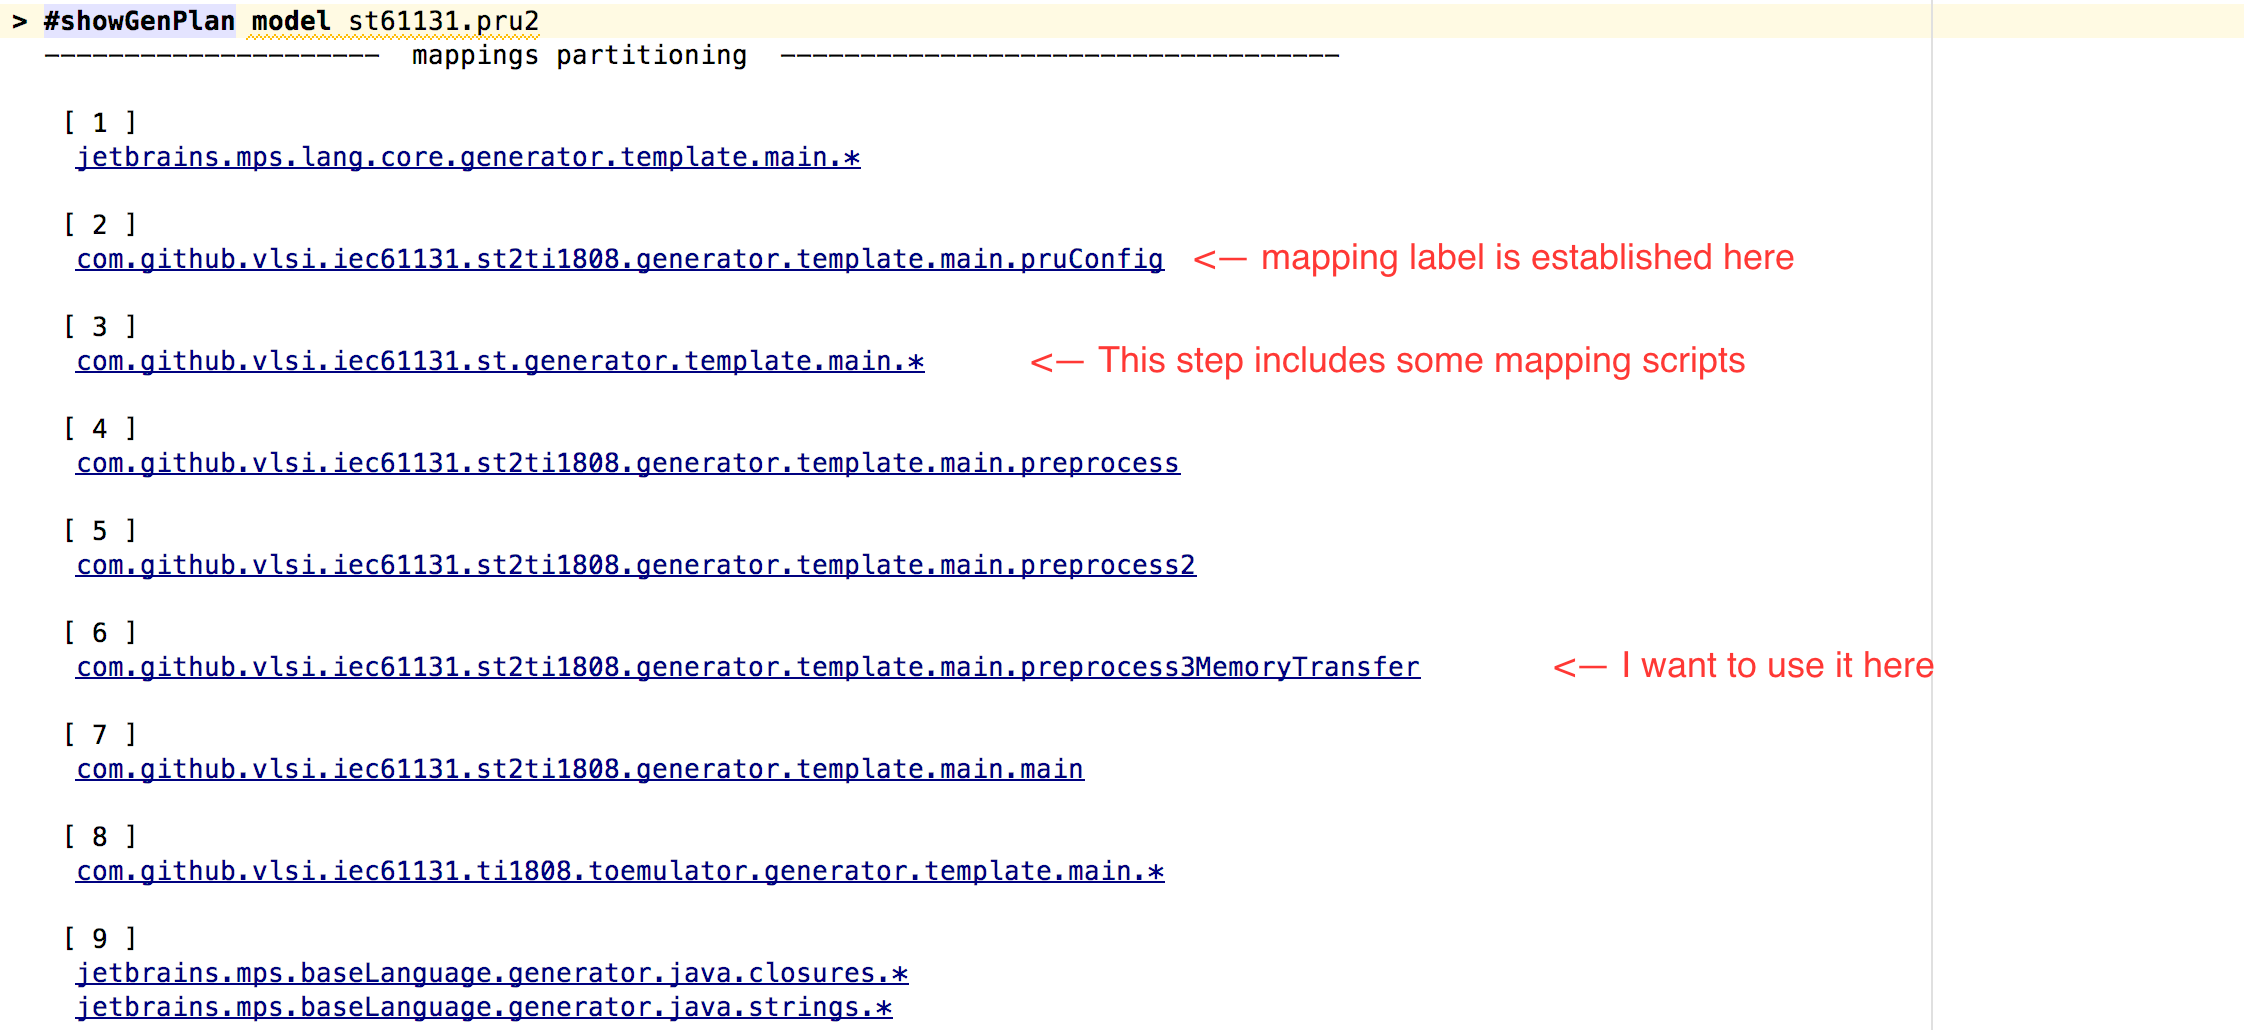Viewport: 2244px width, 1030px height.
Task: Click the ti1808.toemulator generator link
Action: [619, 872]
